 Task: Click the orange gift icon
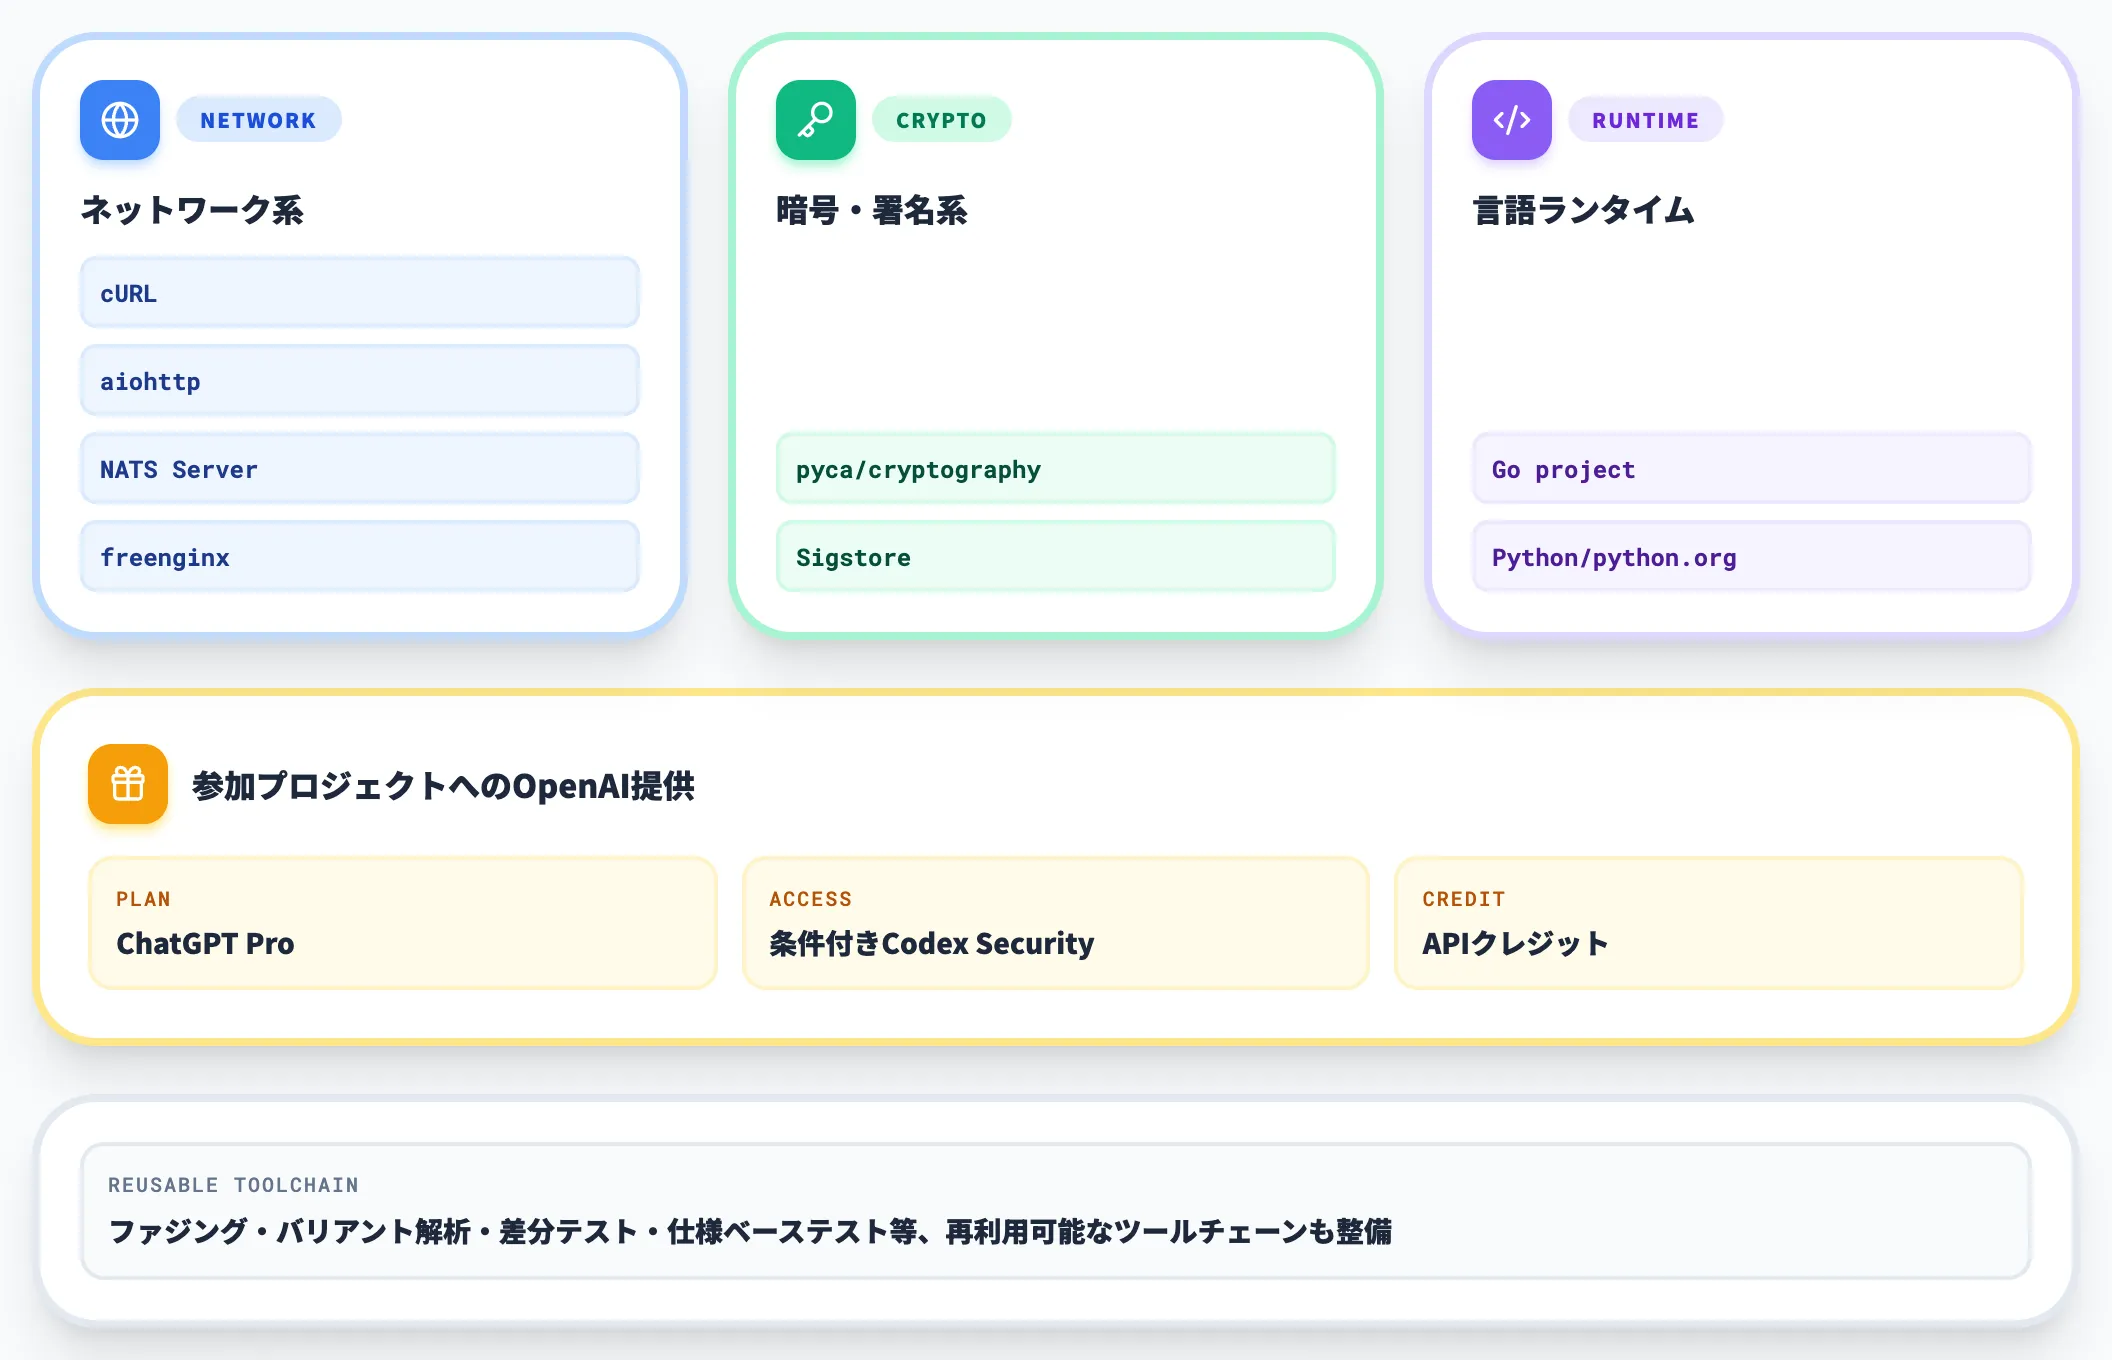coord(128,784)
